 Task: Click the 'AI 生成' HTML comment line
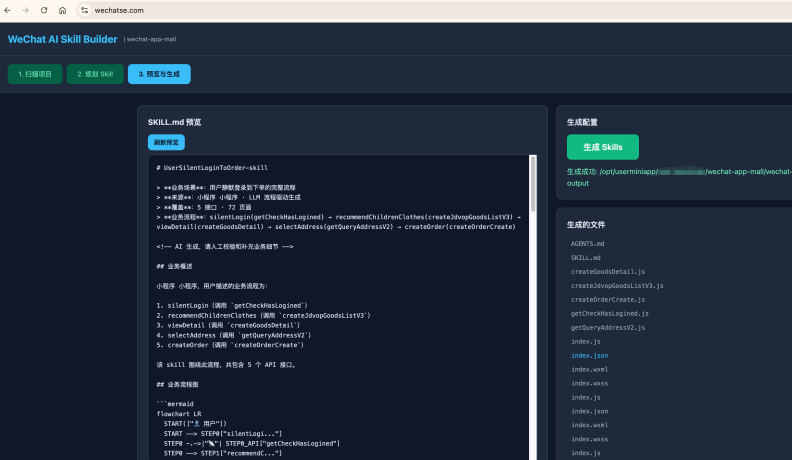click(225, 246)
